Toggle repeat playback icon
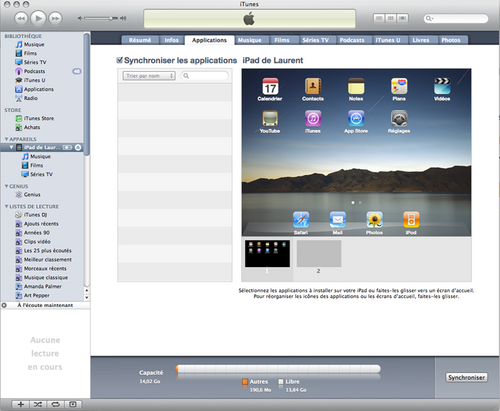 coord(55,404)
